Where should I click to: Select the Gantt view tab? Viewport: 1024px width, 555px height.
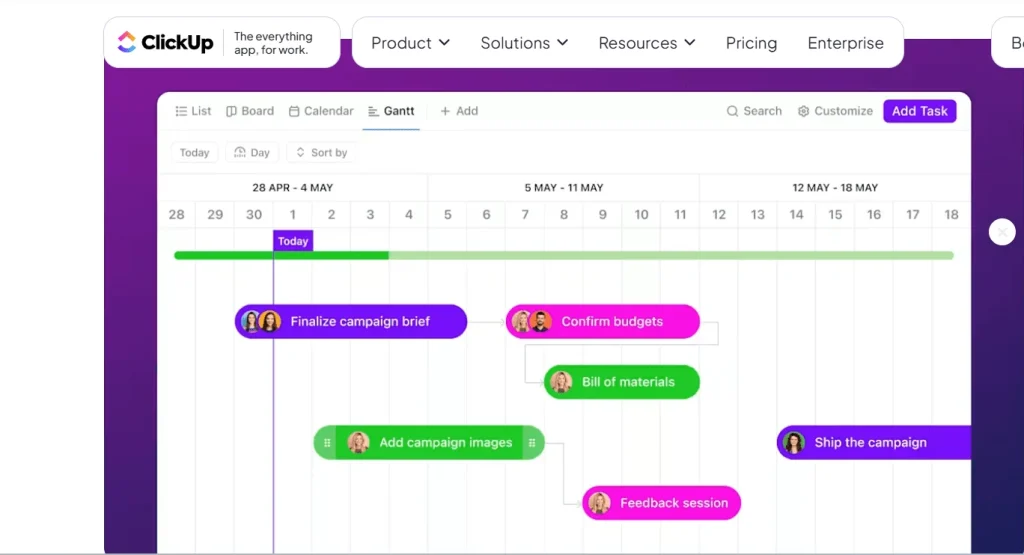[391, 111]
